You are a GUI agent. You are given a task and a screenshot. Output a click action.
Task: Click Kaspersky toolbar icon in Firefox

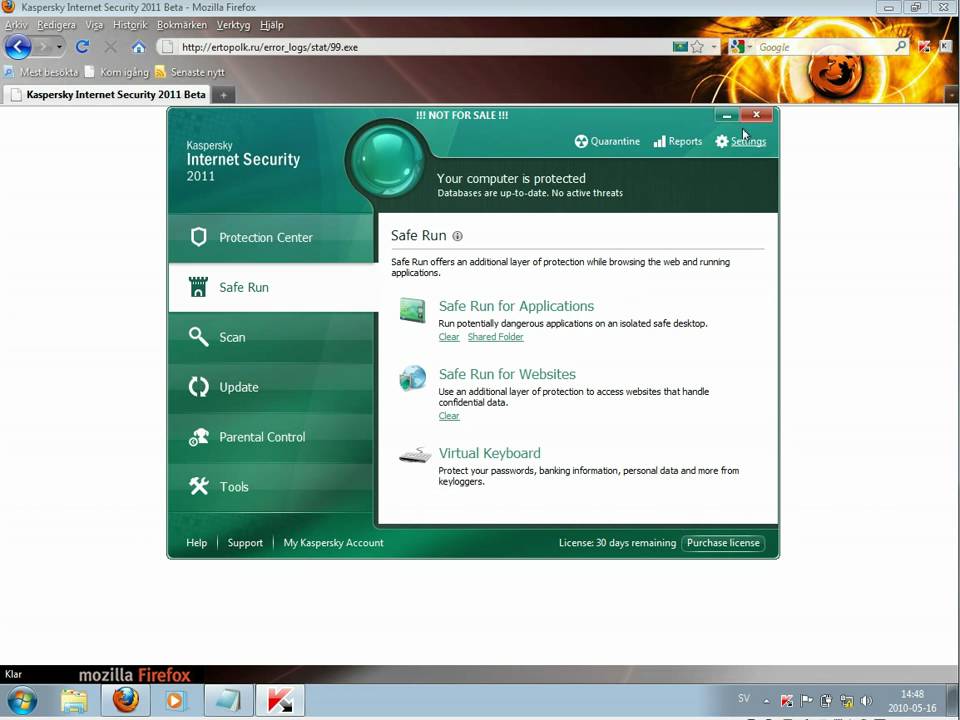point(924,47)
